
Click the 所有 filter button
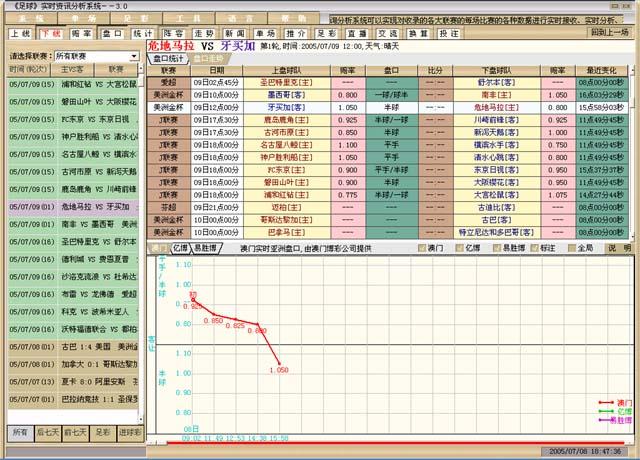click(x=20, y=433)
